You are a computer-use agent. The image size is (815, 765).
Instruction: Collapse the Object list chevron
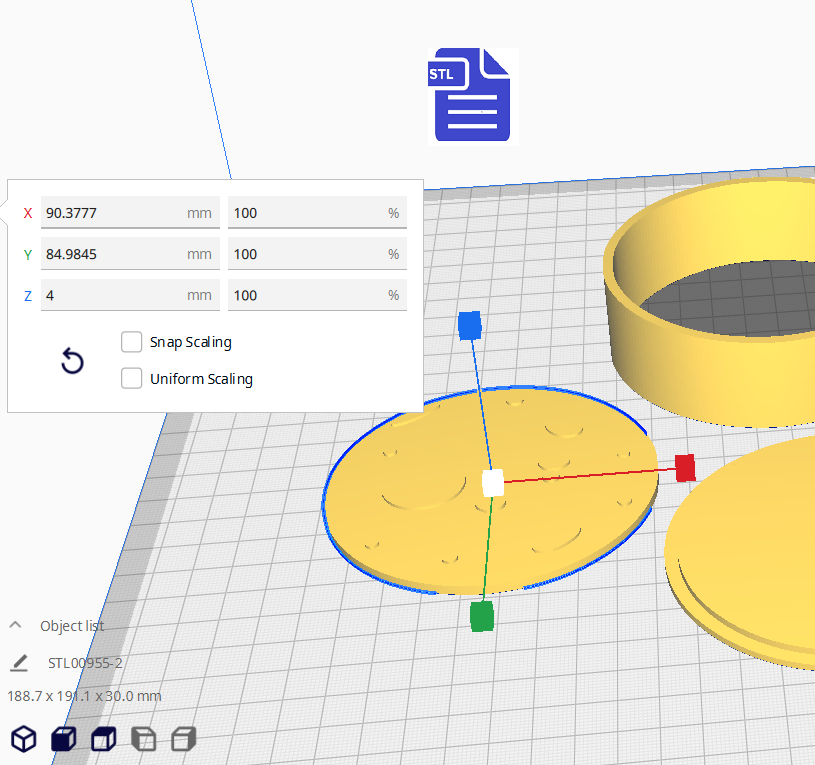16,625
